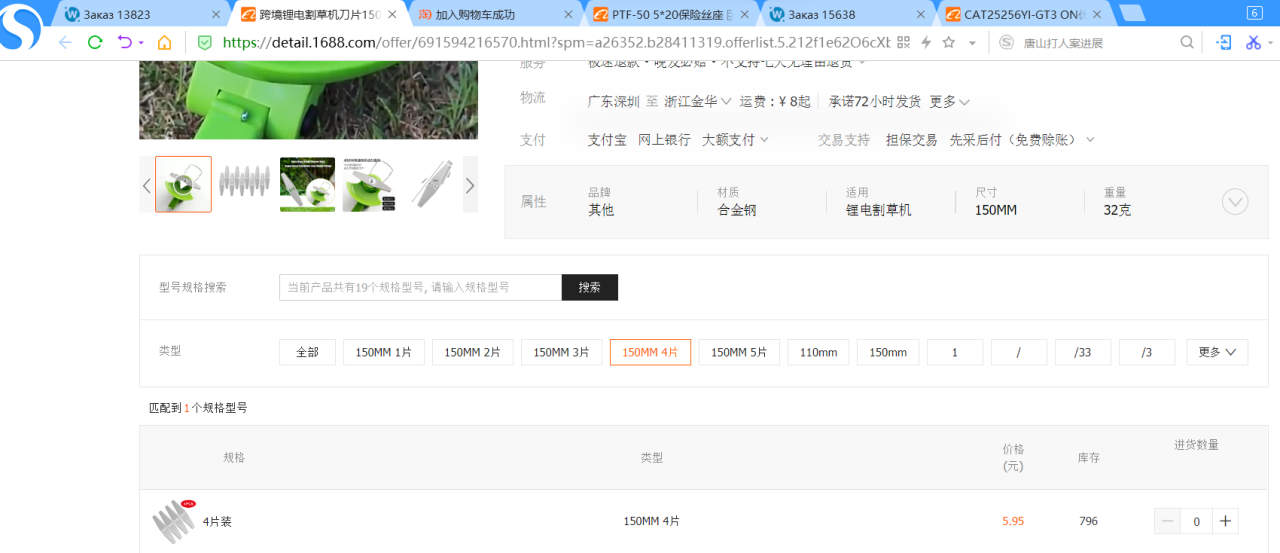Expand 先采后付（免费赊账） dropdown
The height and width of the screenshot is (553, 1280).
pyautogui.click(x=1022, y=140)
